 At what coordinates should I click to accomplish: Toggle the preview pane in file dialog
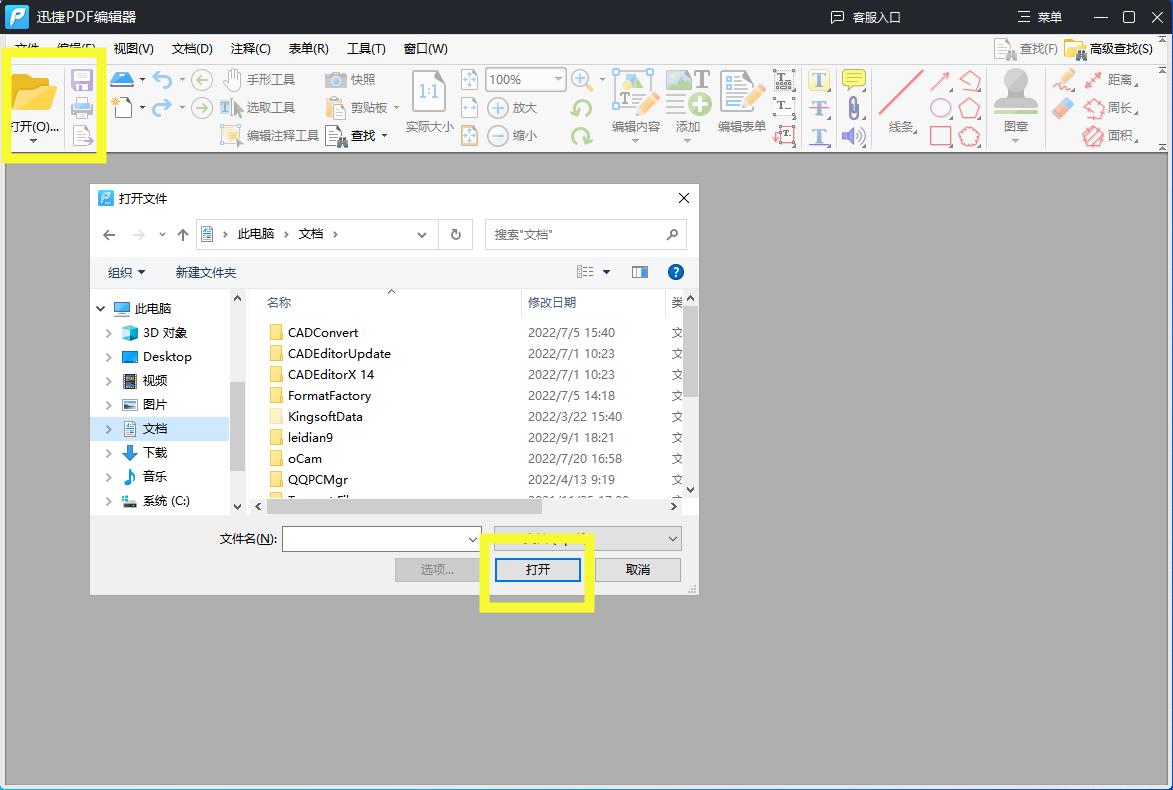pyautogui.click(x=640, y=272)
